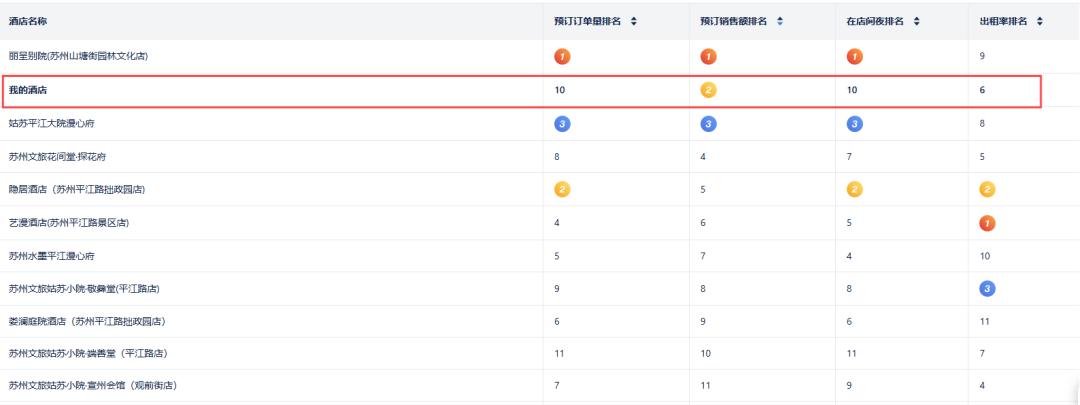The image size is (1080, 405).
Task: Open hotel 丽呈别院(苏州山塘街园林文化店)
Action: pyautogui.click(x=78, y=56)
